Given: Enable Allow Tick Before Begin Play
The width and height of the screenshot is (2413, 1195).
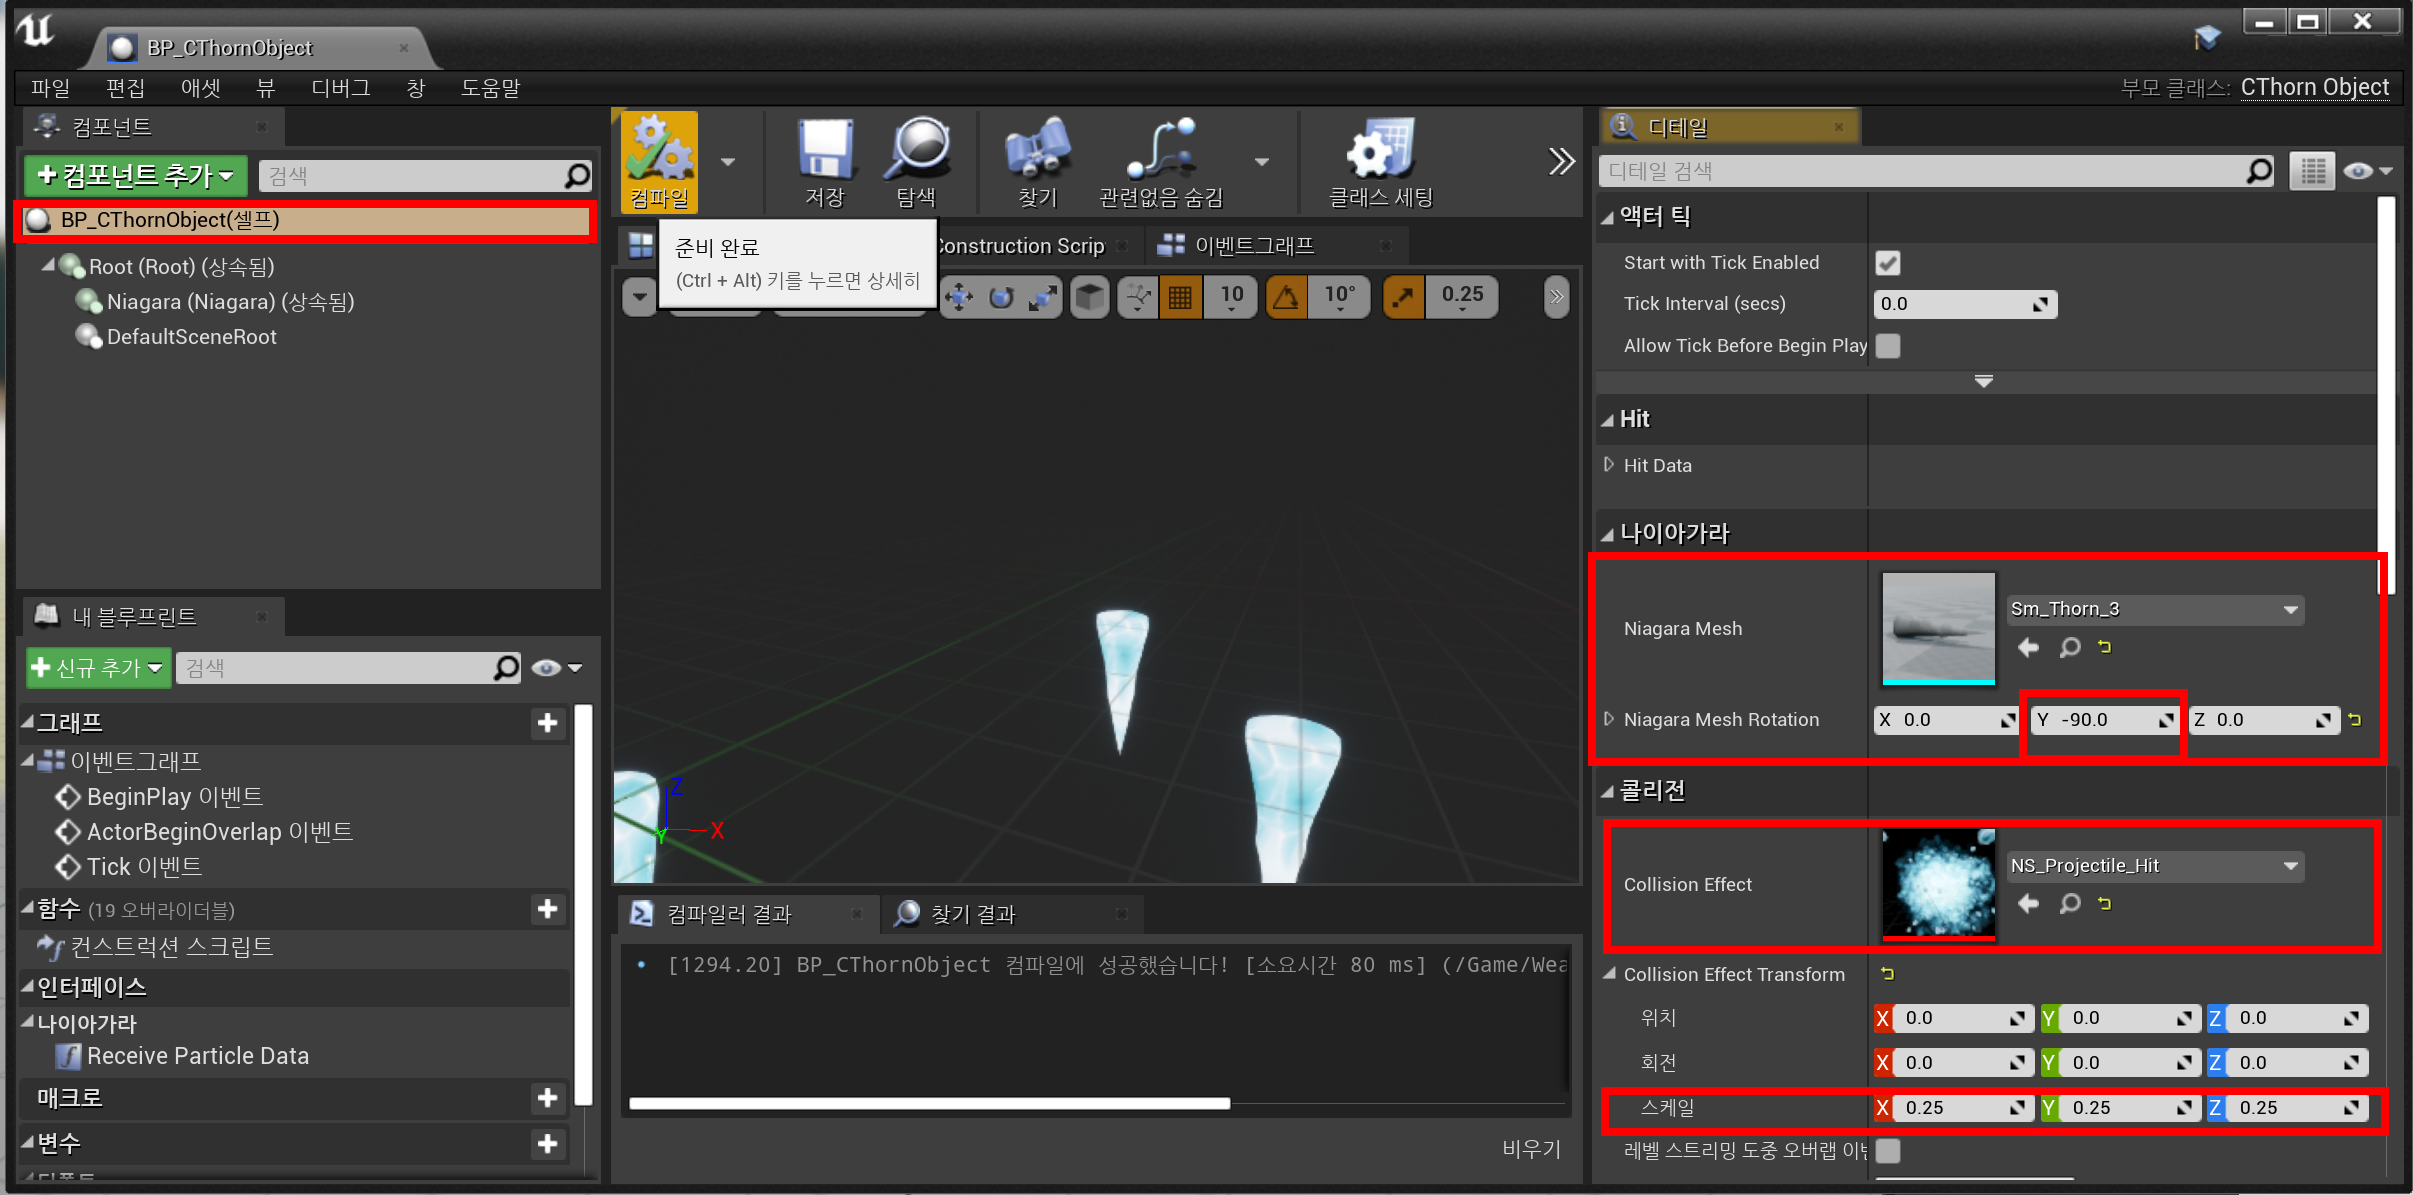Looking at the screenshot, I should coord(1887,346).
